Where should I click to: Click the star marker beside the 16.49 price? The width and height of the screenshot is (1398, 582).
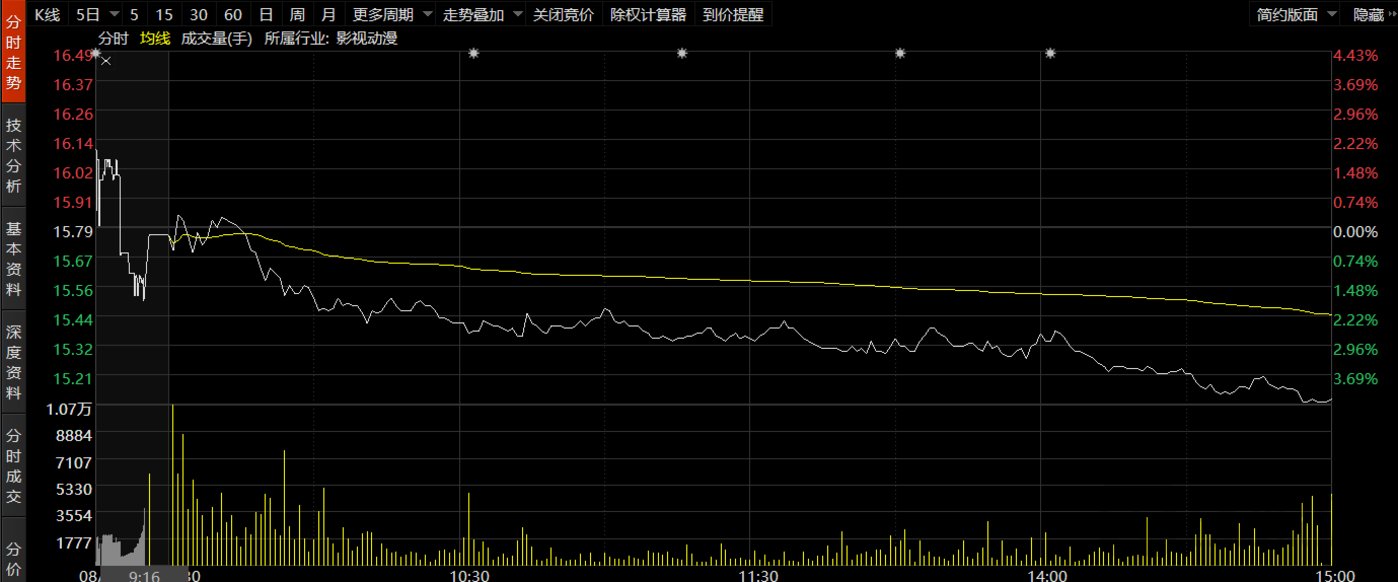pos(96,51)
